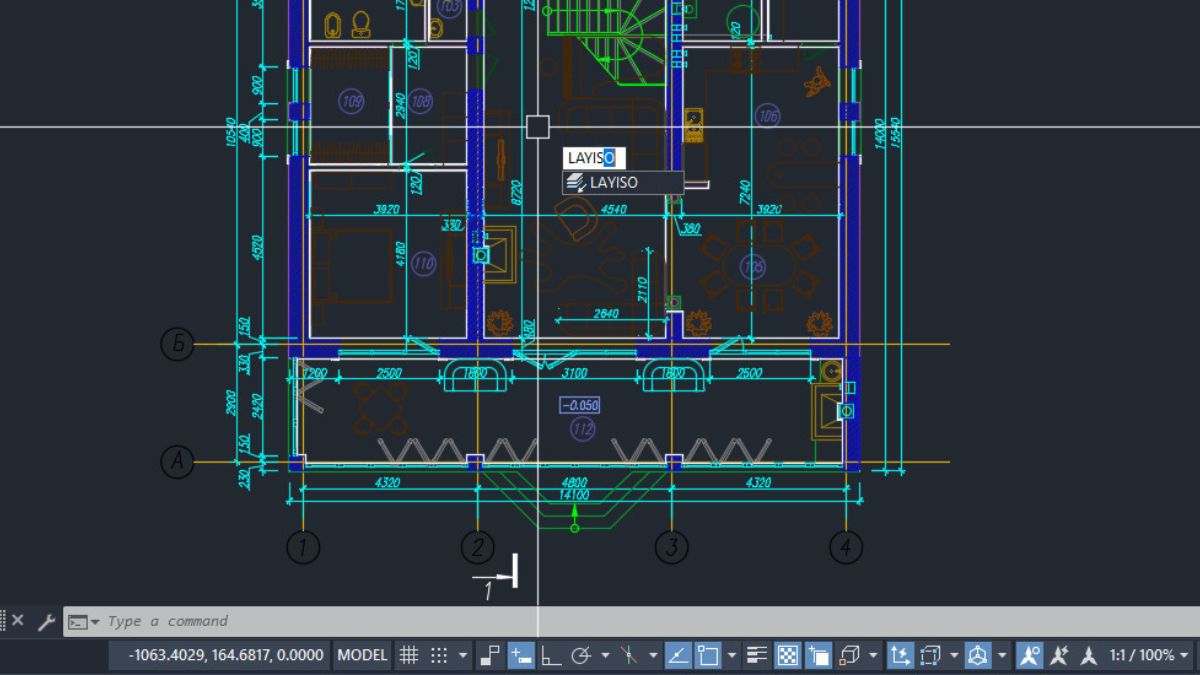
Task: Select the 4800 dimension text
Action: coord(574,483)
